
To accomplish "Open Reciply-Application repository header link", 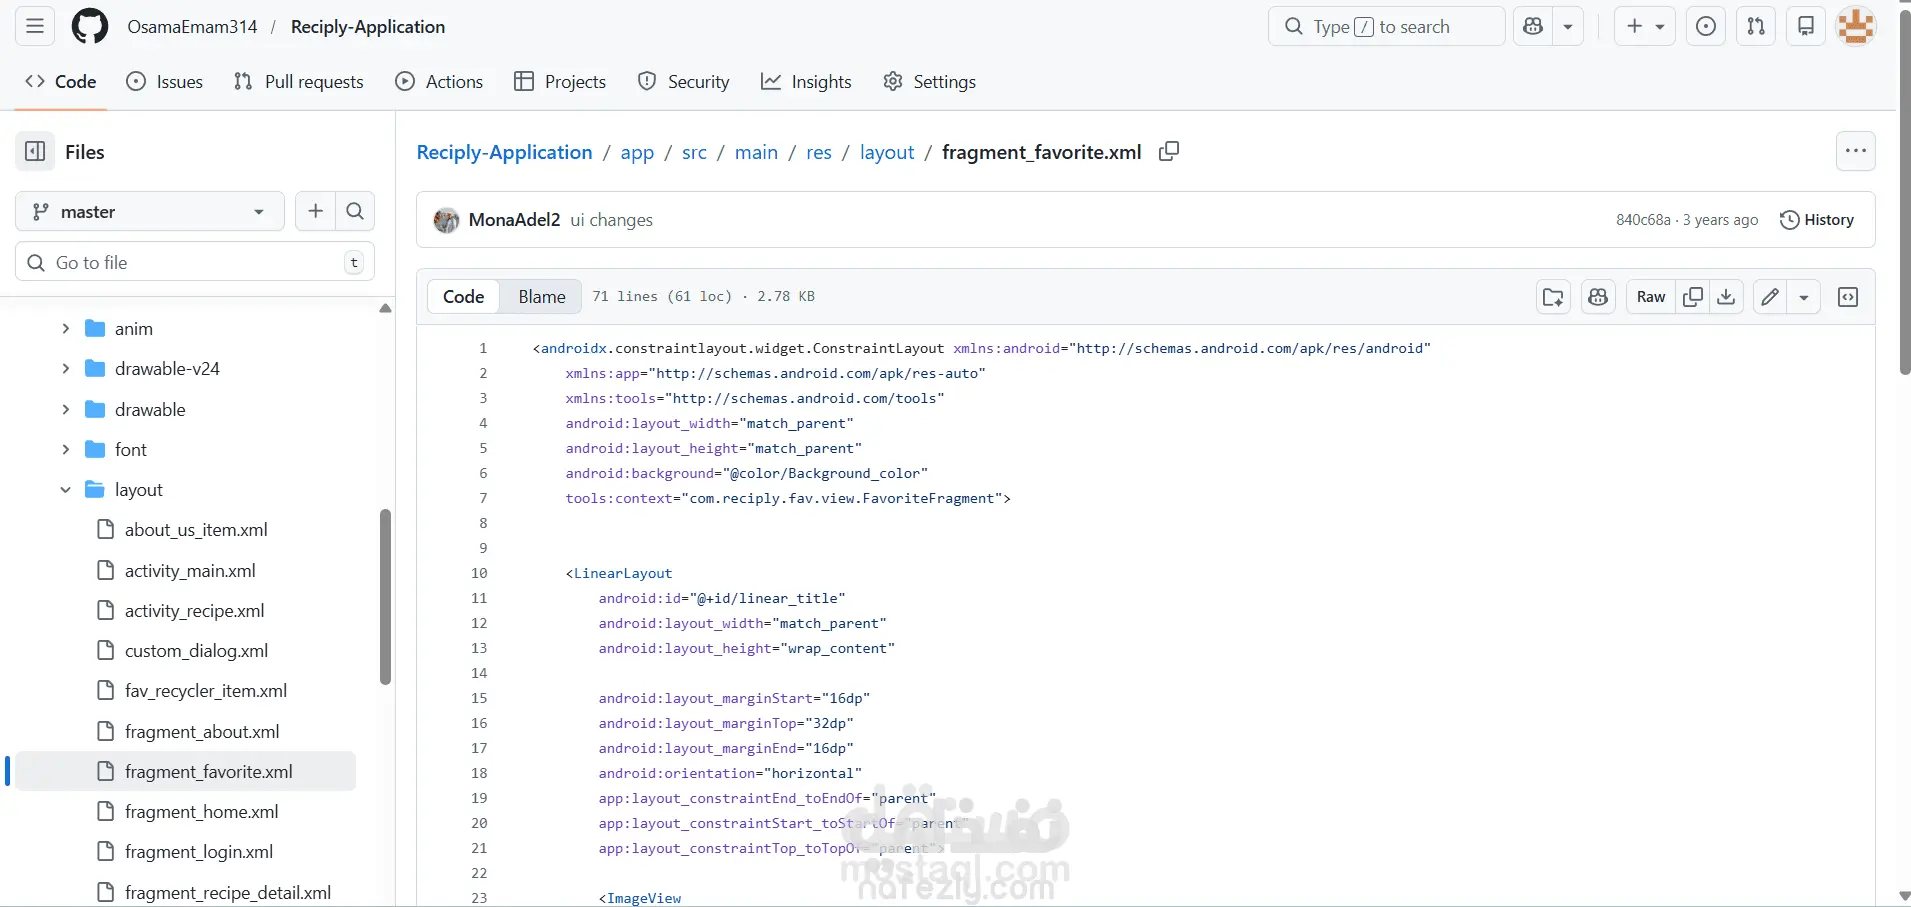I will click(x=368, y=26).
